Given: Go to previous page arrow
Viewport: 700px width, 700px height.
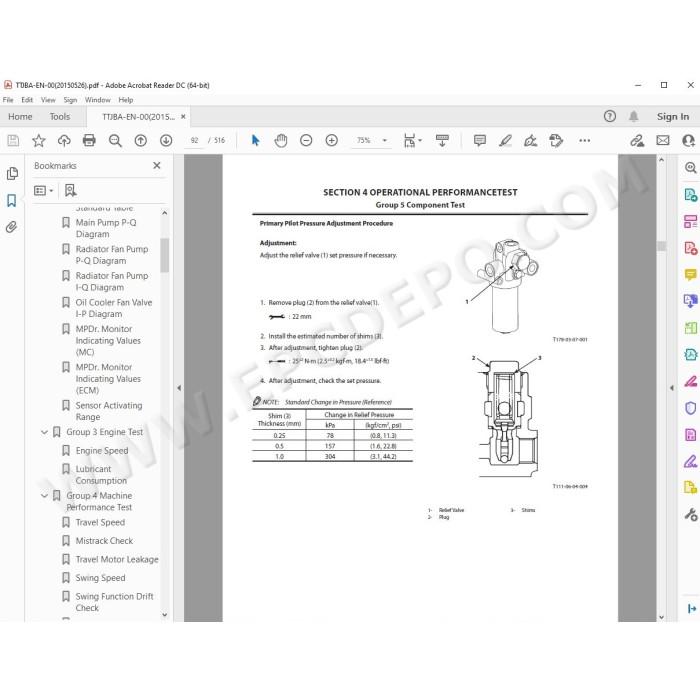Looking at the screenshot, I should click(141, 141).
